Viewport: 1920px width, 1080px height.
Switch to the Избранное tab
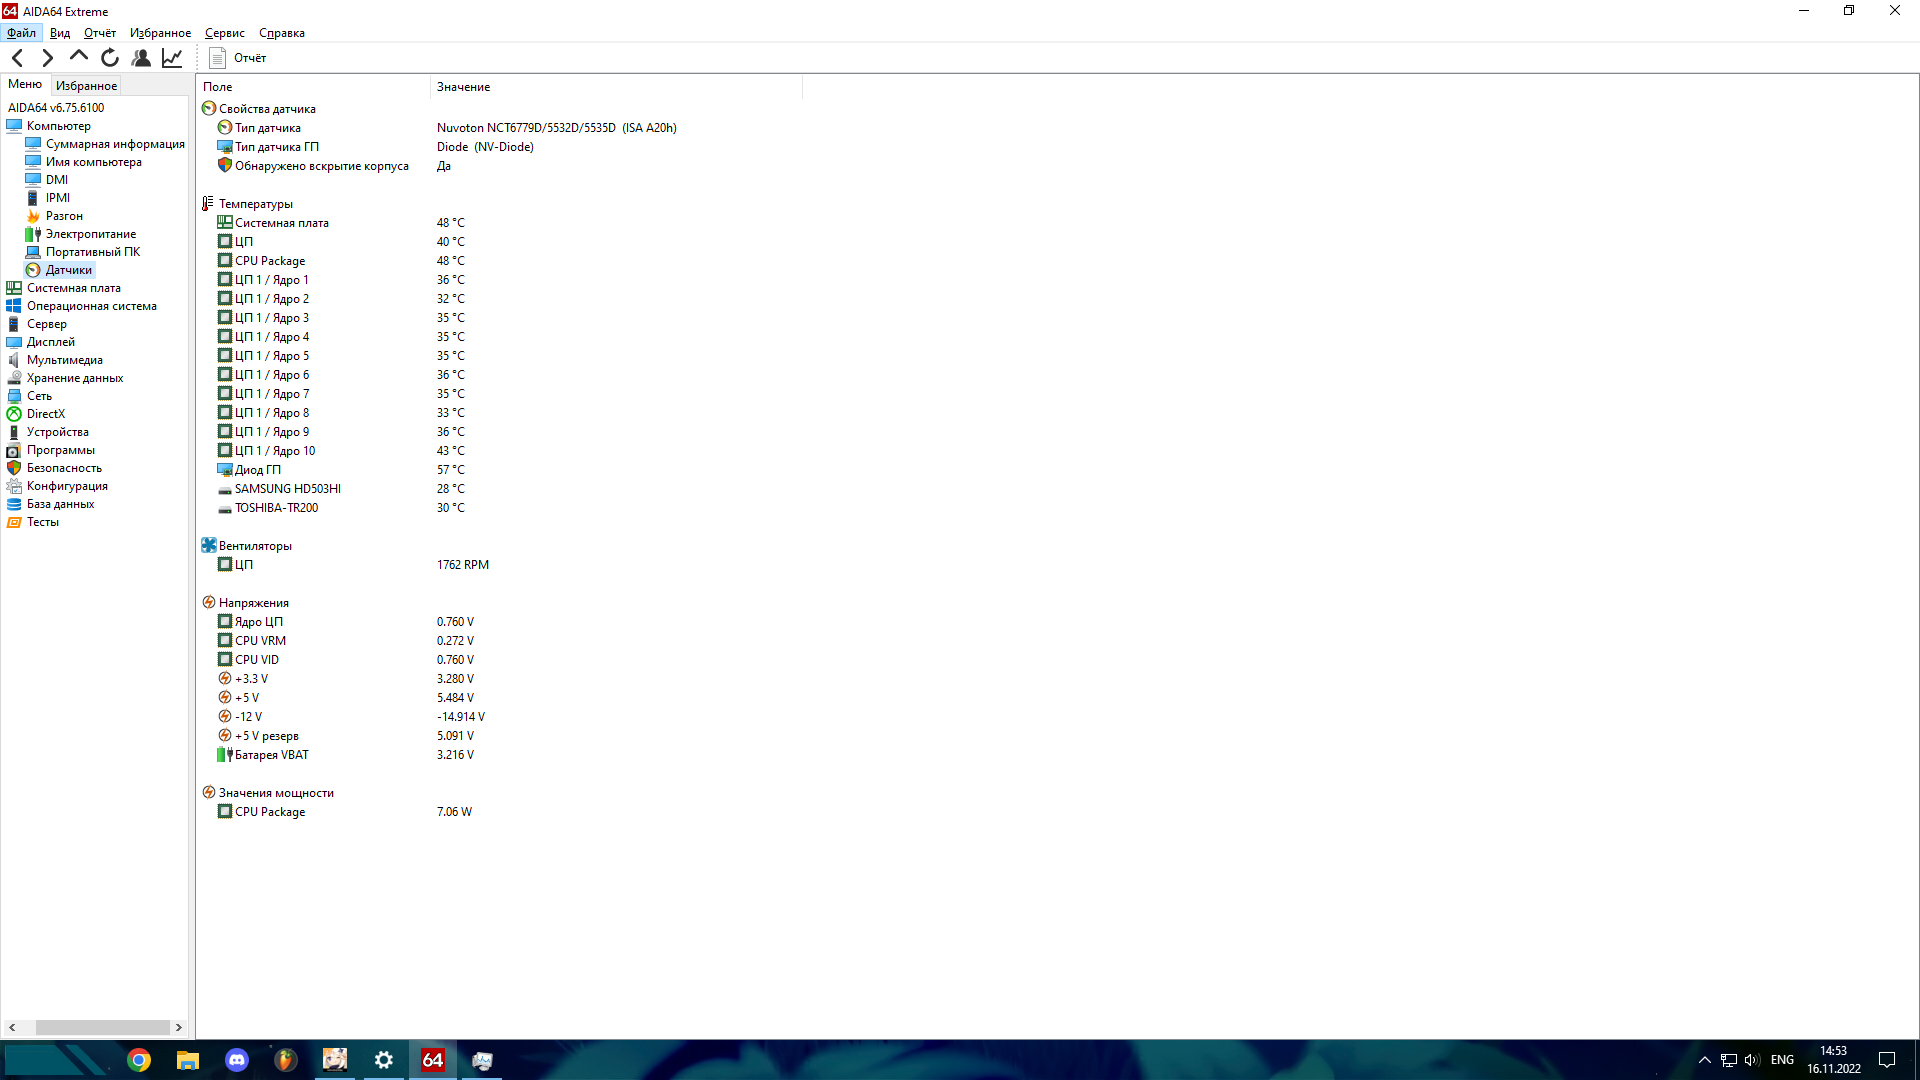click(x=86, y=86)
